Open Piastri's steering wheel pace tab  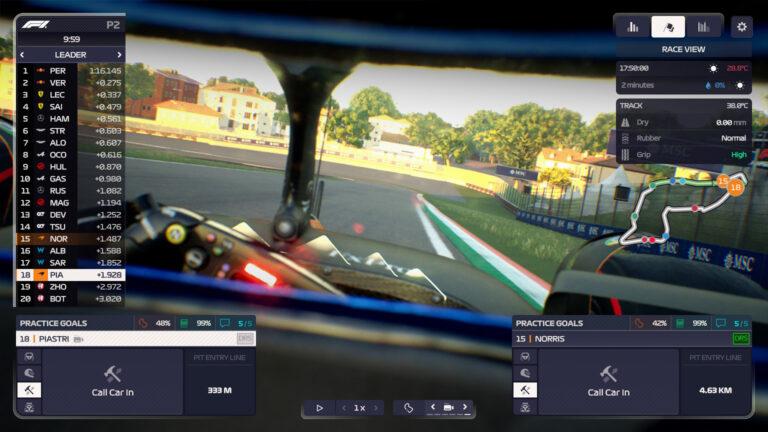coord(29,357)
